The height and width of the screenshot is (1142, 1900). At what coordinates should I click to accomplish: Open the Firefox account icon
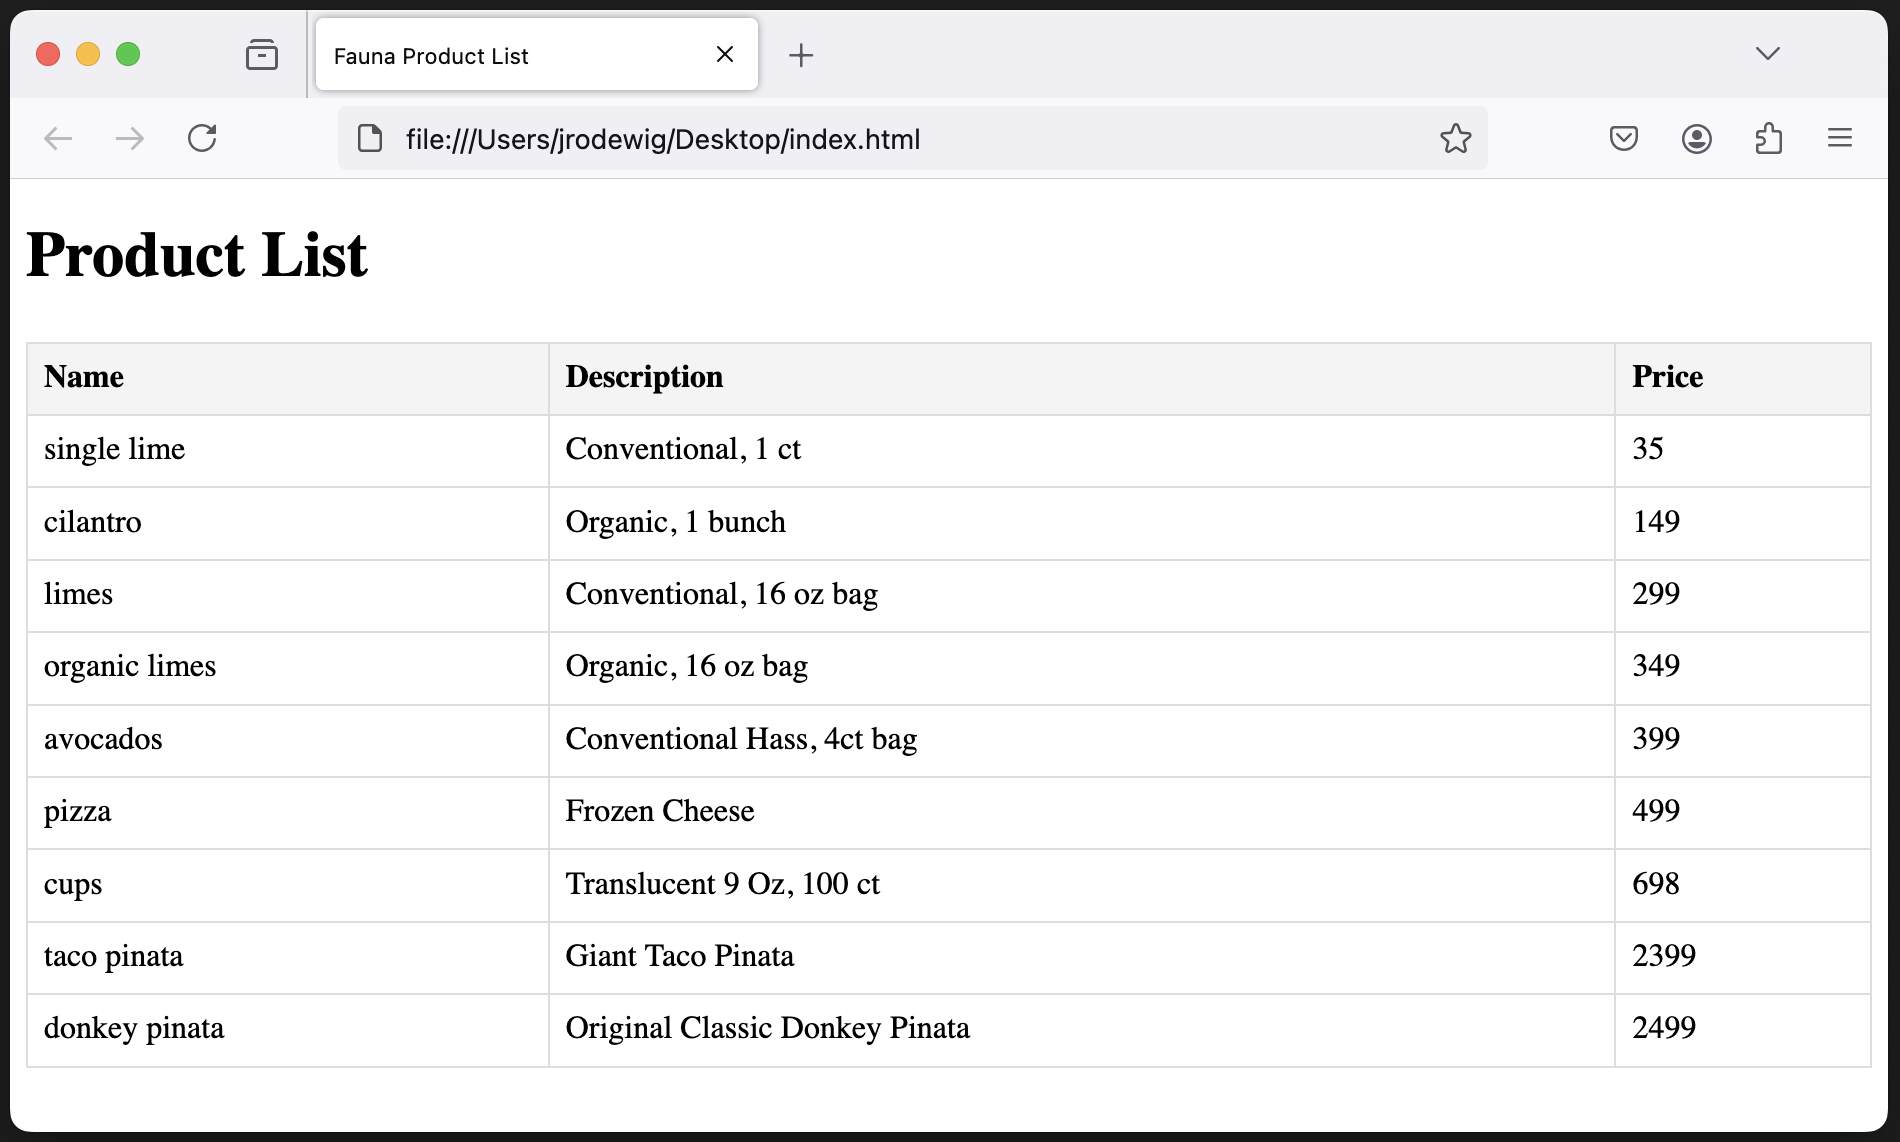tap(1696, 138)
